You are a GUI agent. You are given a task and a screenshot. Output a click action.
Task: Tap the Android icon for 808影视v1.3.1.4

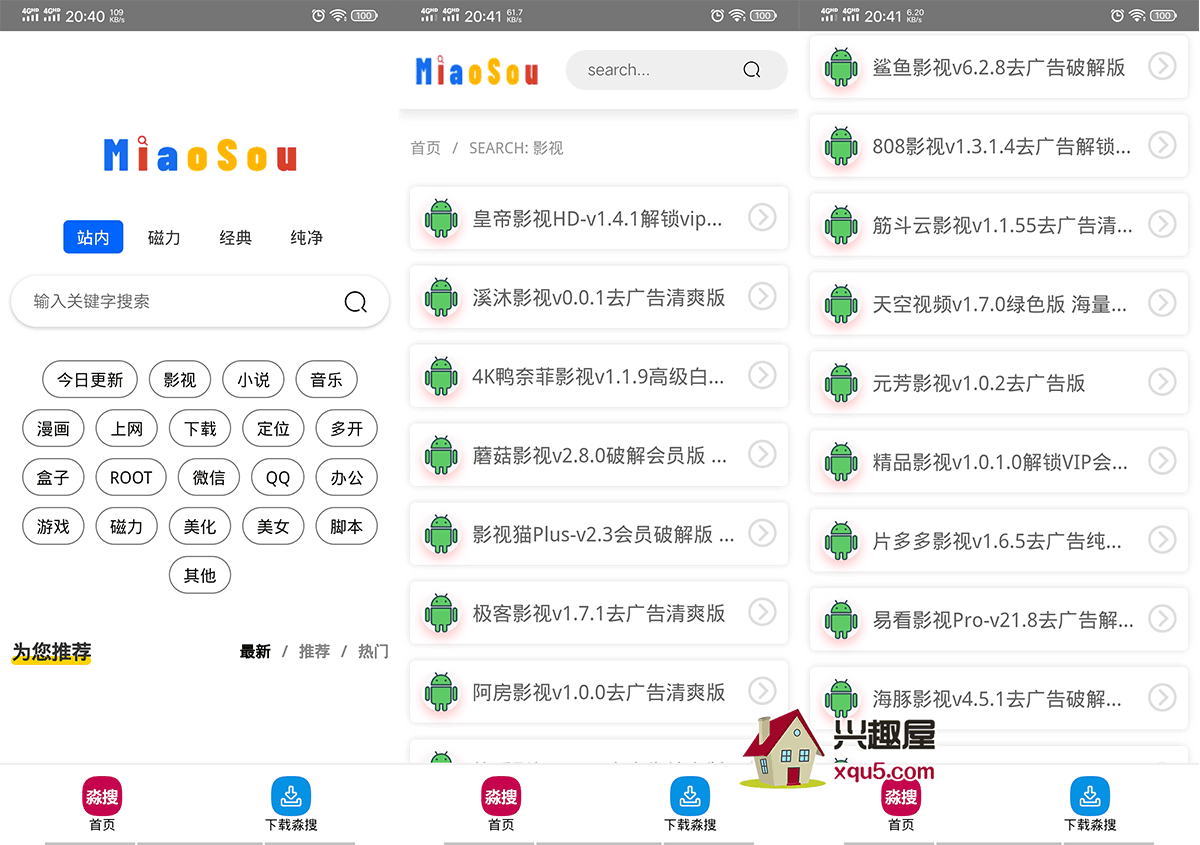tap(841, 147)
